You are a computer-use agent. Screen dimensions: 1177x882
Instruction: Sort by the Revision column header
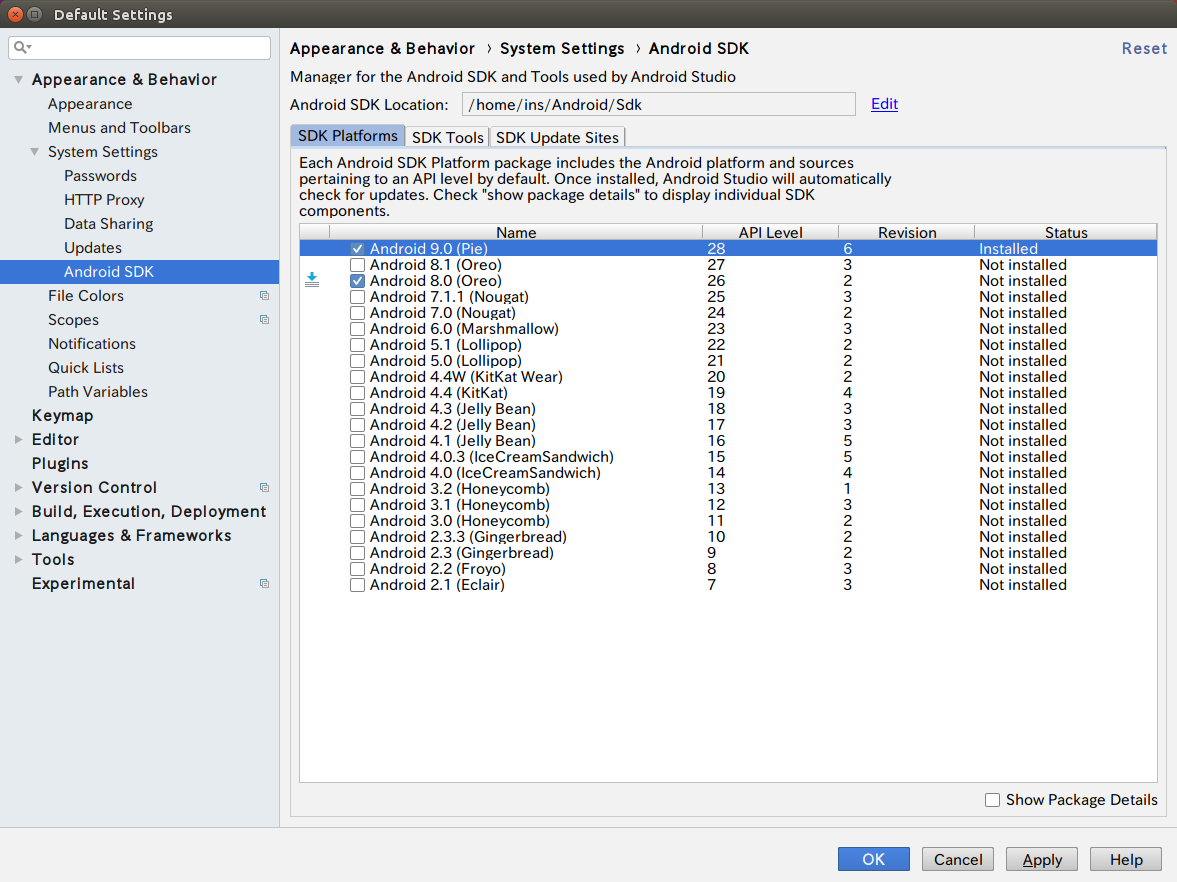coord(907,232)
